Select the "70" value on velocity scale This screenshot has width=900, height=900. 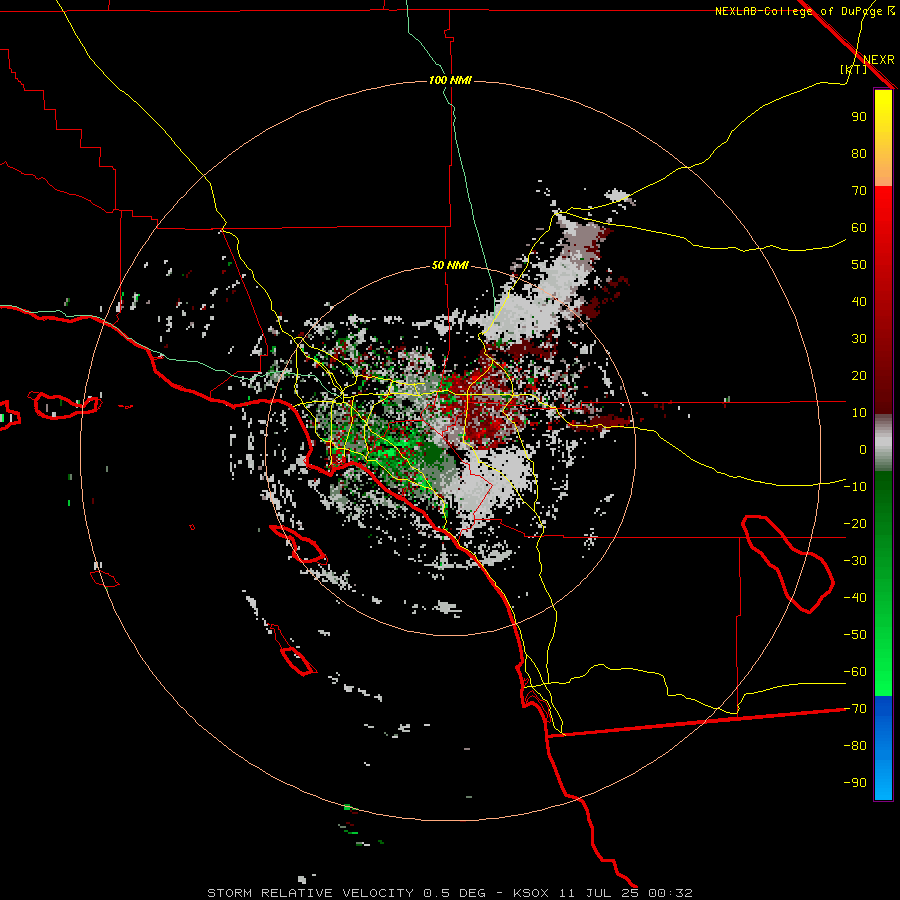pyautogui.click(x=859, y=191)
